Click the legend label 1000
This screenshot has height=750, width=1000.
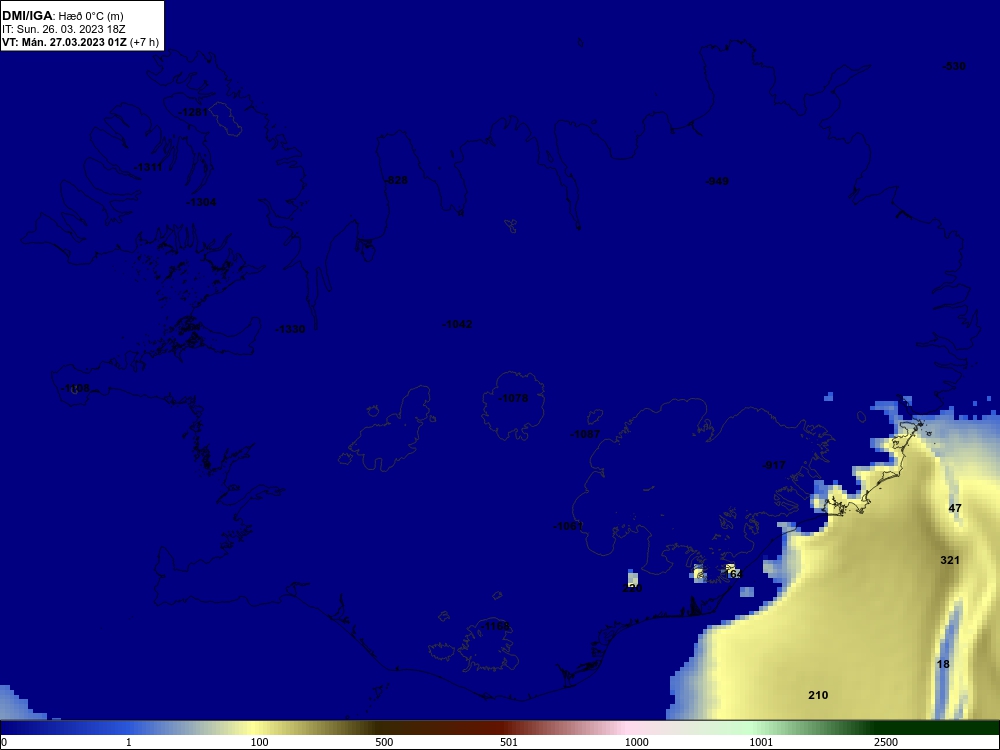pyautogui.click(x=636, y=742)
